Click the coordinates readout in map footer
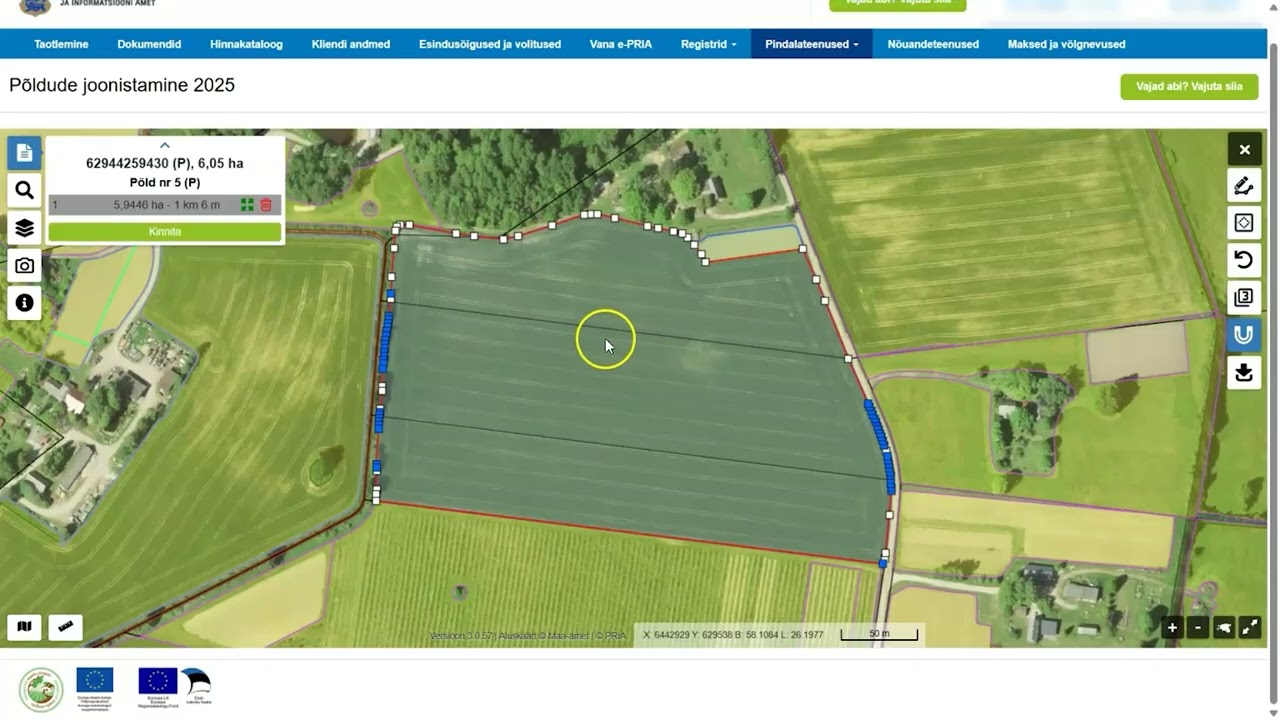 coord(733,635)
